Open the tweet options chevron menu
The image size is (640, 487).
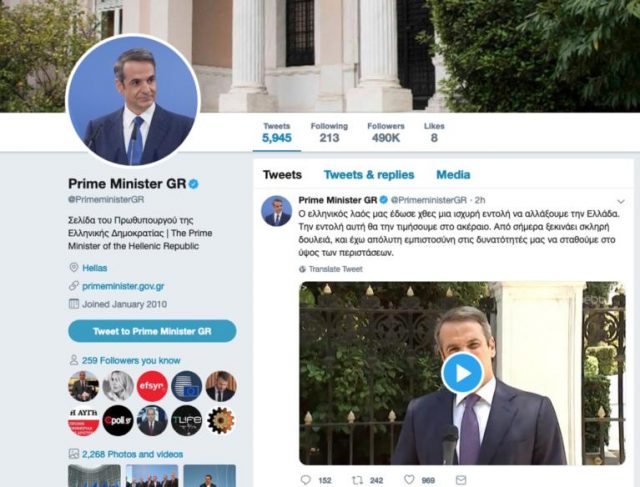click(619, 200)
